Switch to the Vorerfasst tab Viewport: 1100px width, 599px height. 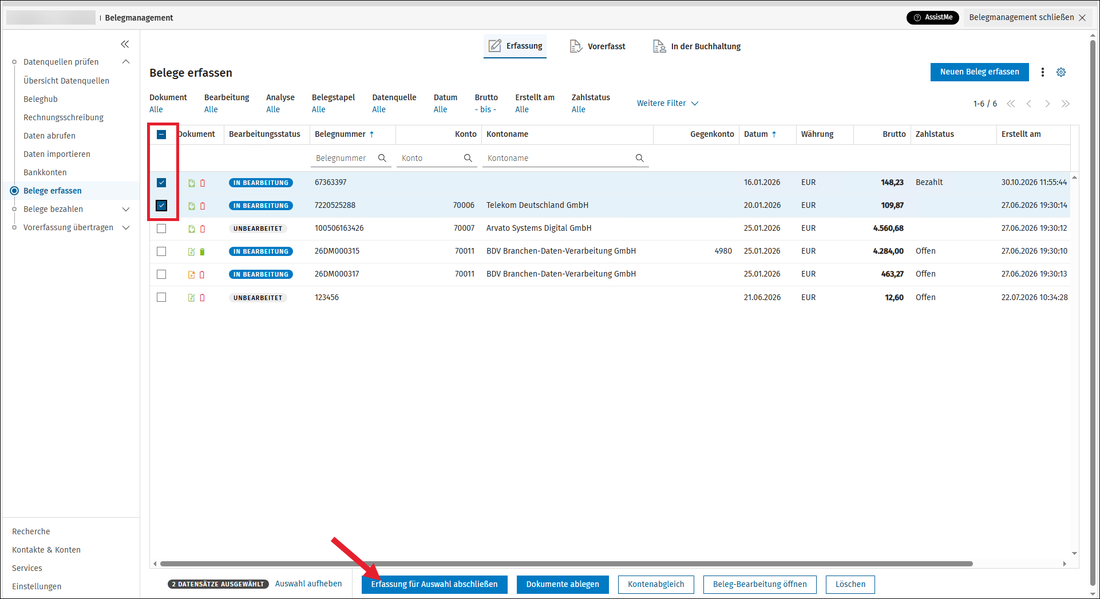[597, 46]
